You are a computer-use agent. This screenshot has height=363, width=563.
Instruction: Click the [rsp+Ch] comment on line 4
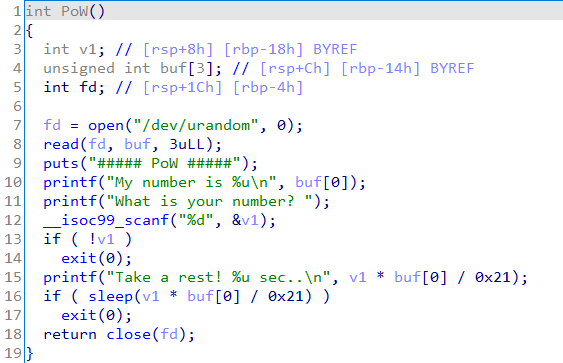[295, 68]
